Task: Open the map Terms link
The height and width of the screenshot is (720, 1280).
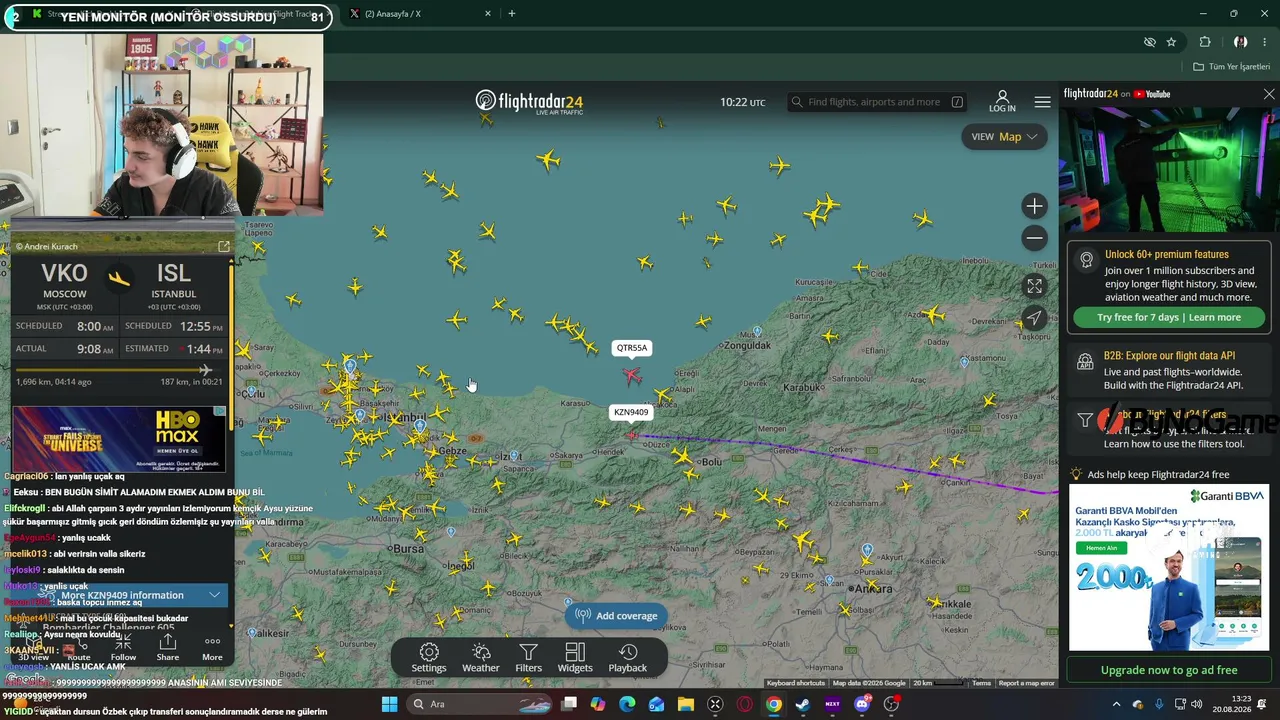Action: (982, 683)
